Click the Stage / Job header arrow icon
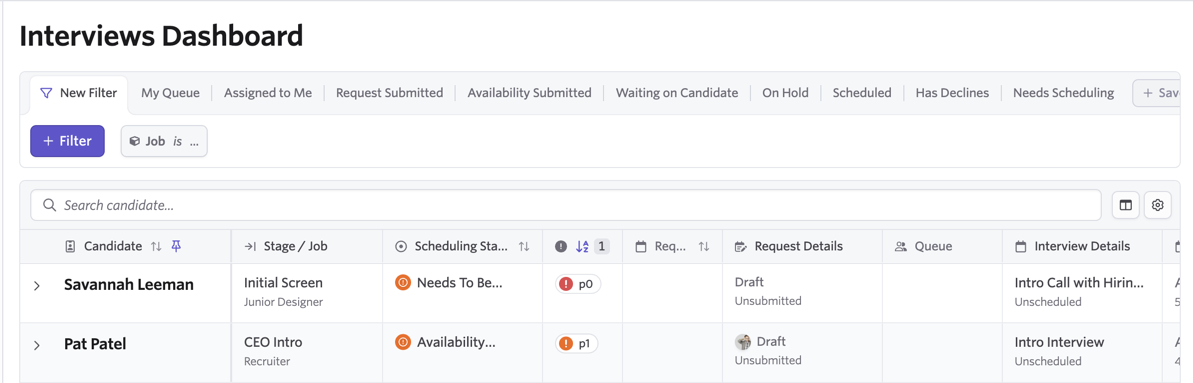1193x383 pixels. click(250, 246)
